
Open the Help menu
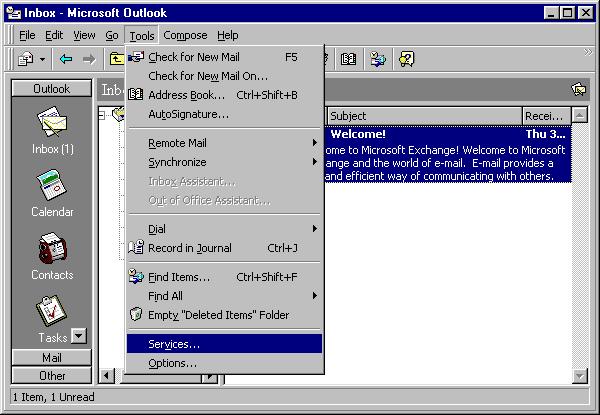pos(228,35)
